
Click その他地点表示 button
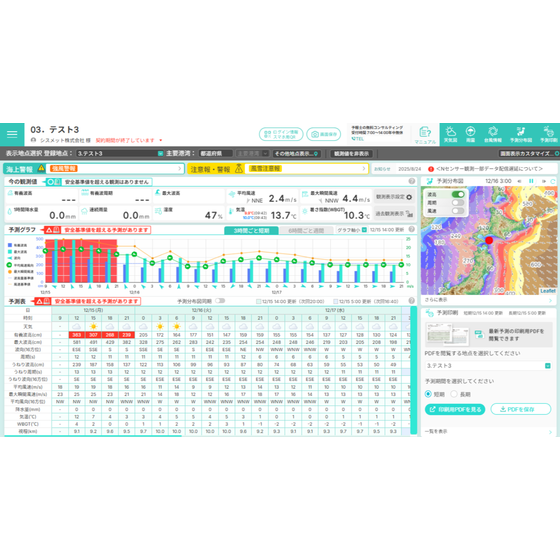click(296, 154)
